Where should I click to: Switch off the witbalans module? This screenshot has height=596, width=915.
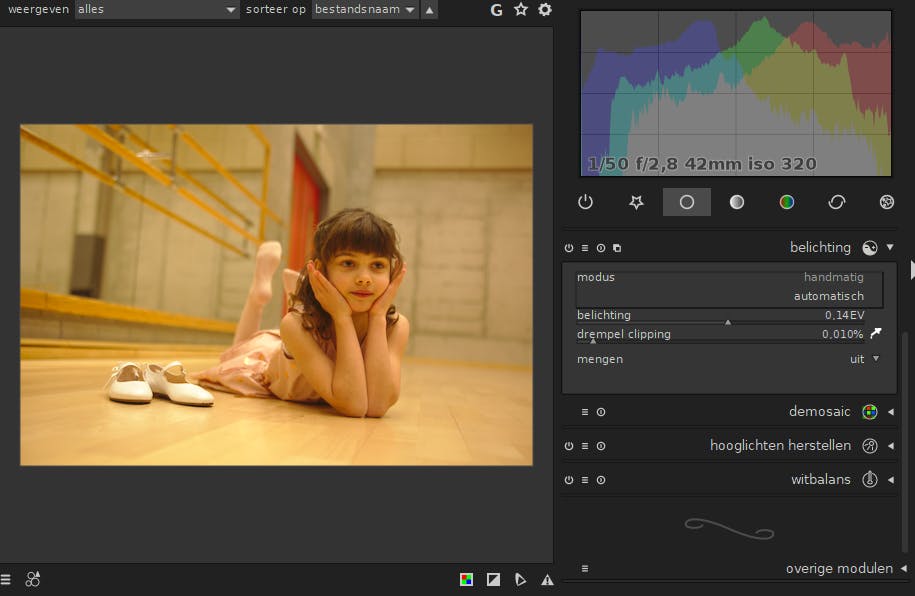tap(569, 480)
